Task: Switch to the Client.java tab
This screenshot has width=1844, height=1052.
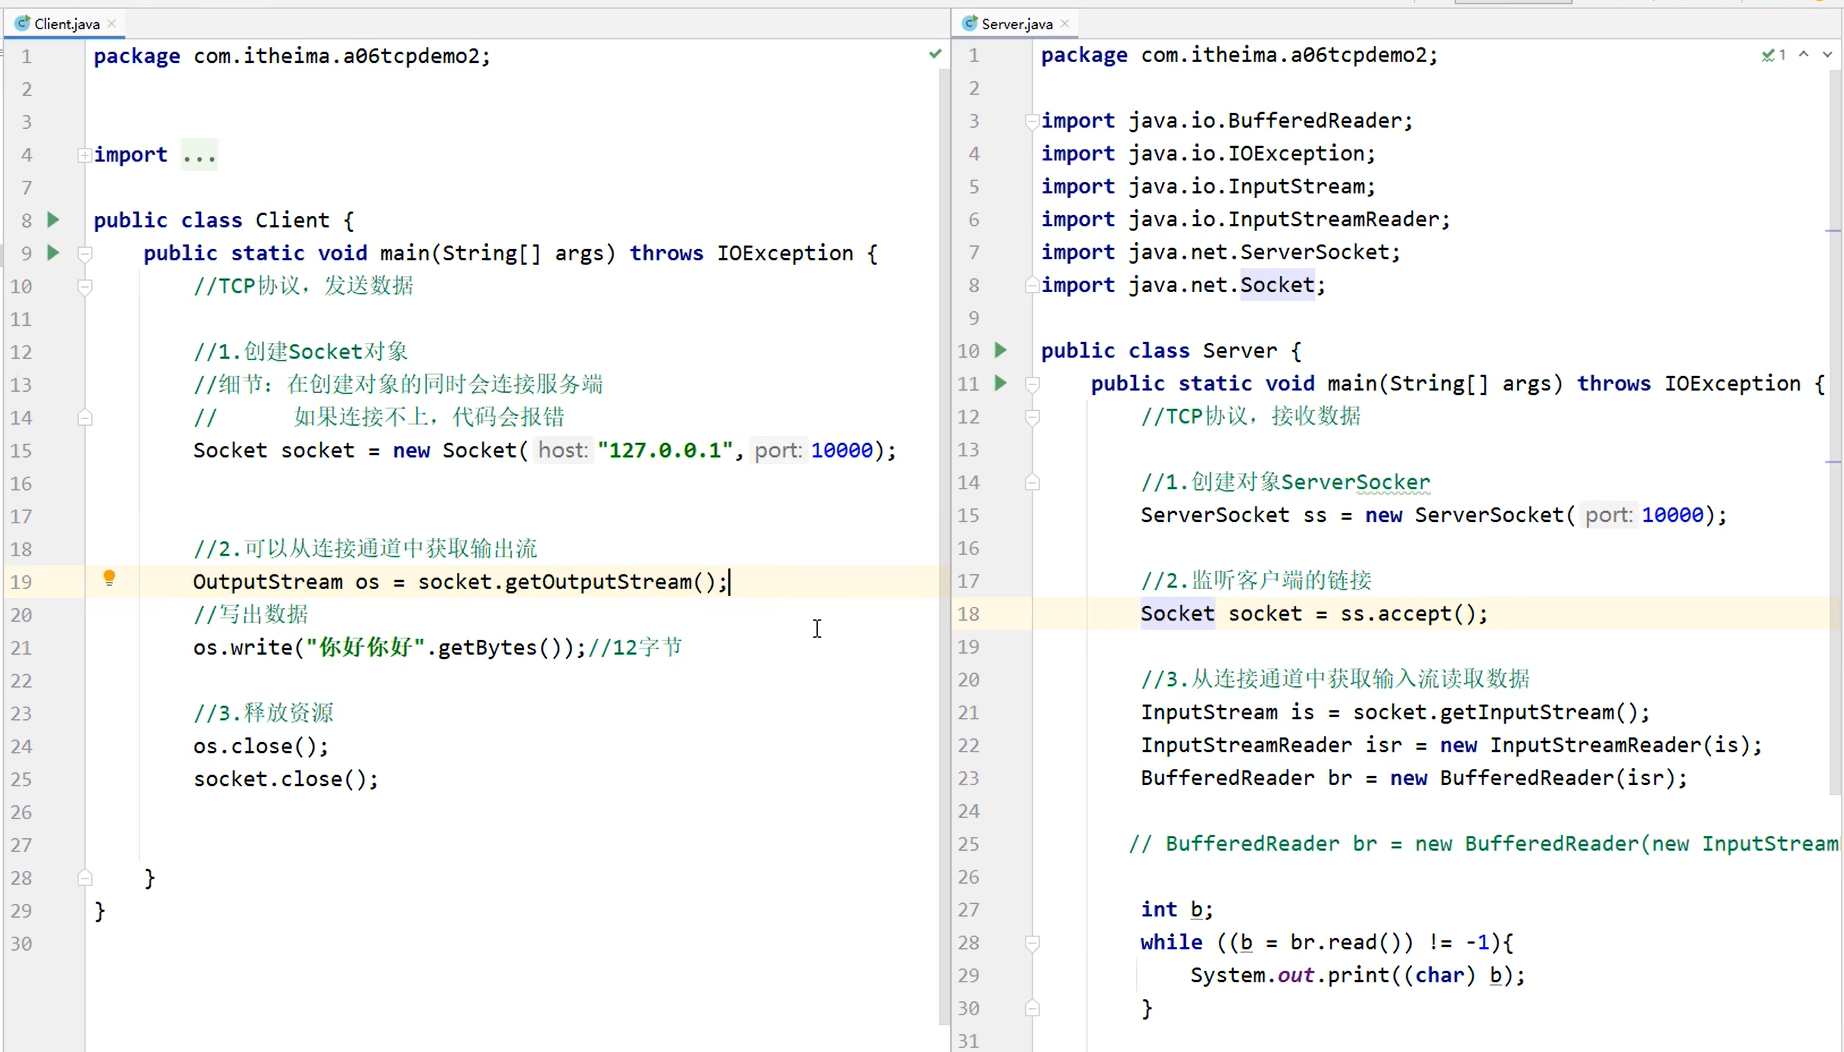Action: click(67, 23)
